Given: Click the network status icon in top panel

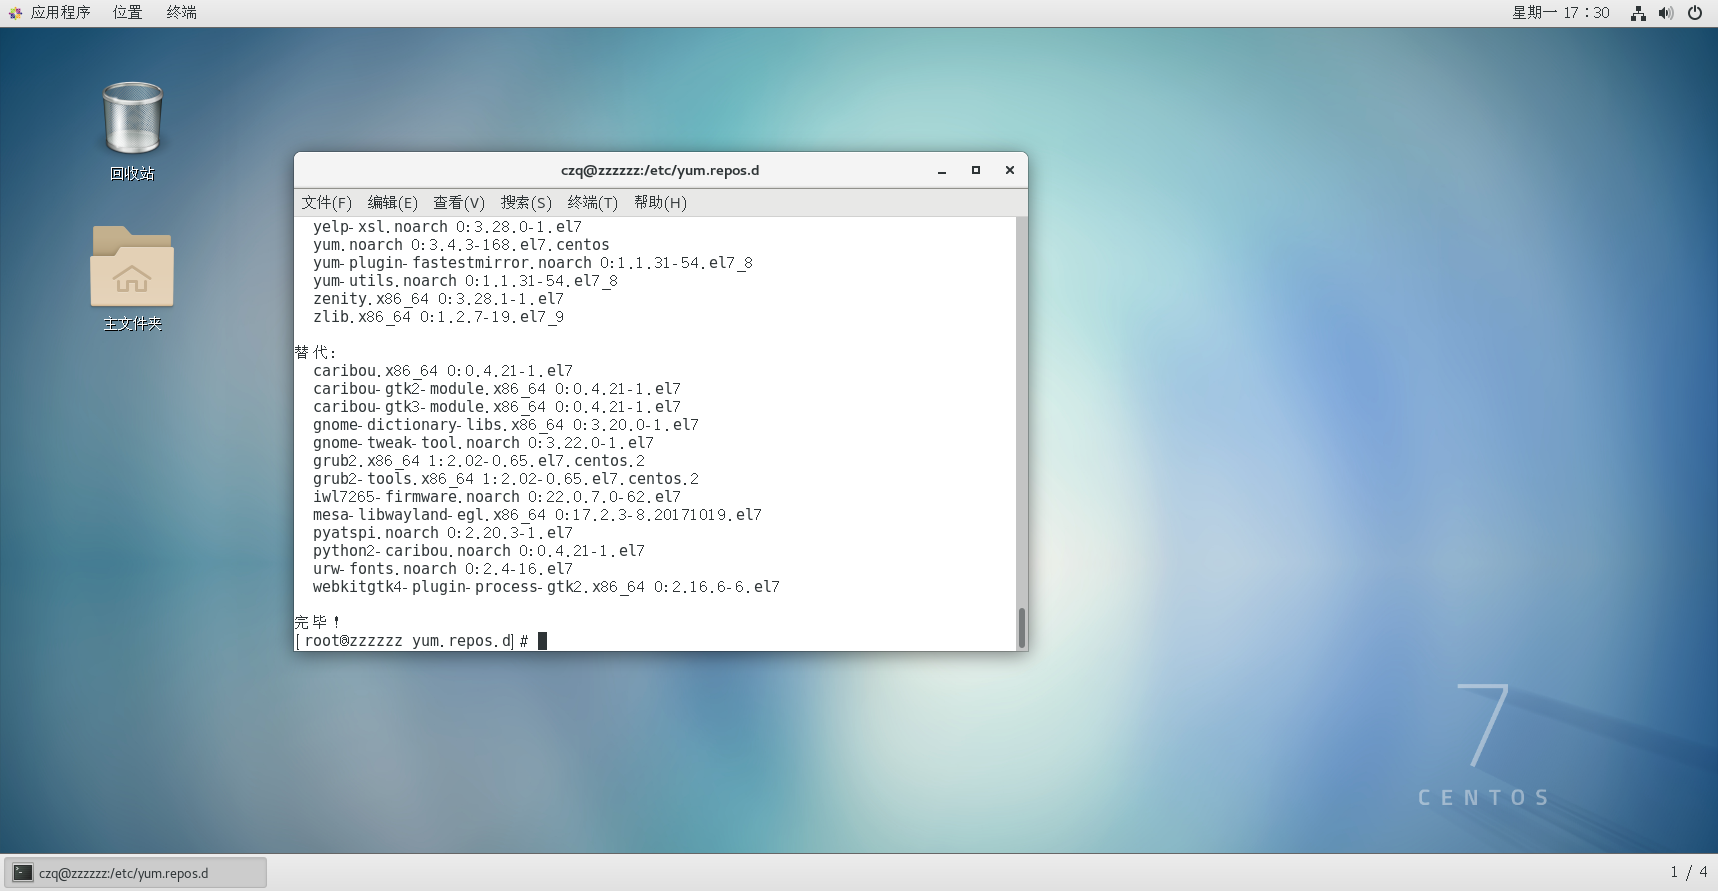Looking at the screenshot, I should click(x=1638, y=13).
